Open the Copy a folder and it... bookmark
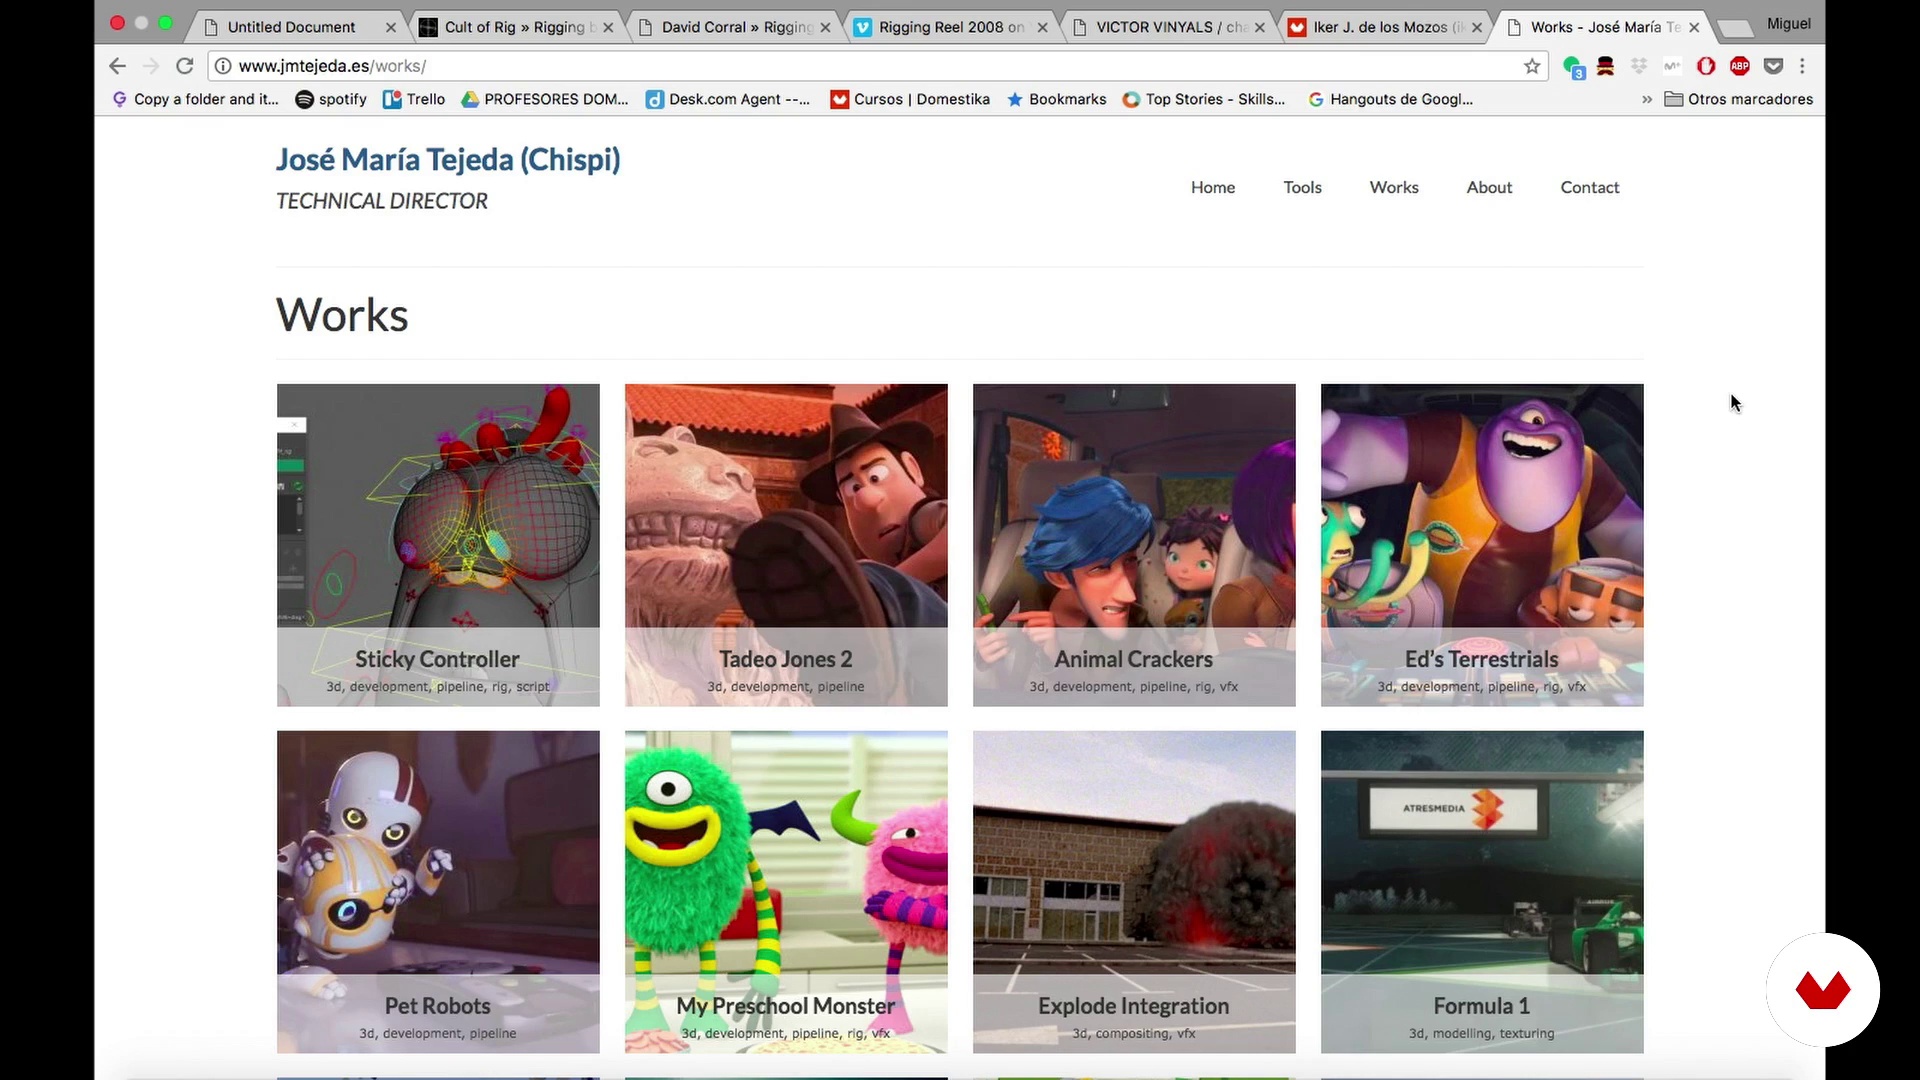Image resolution: width=1920 pixels, height=1080 pixels. (196, 99)
